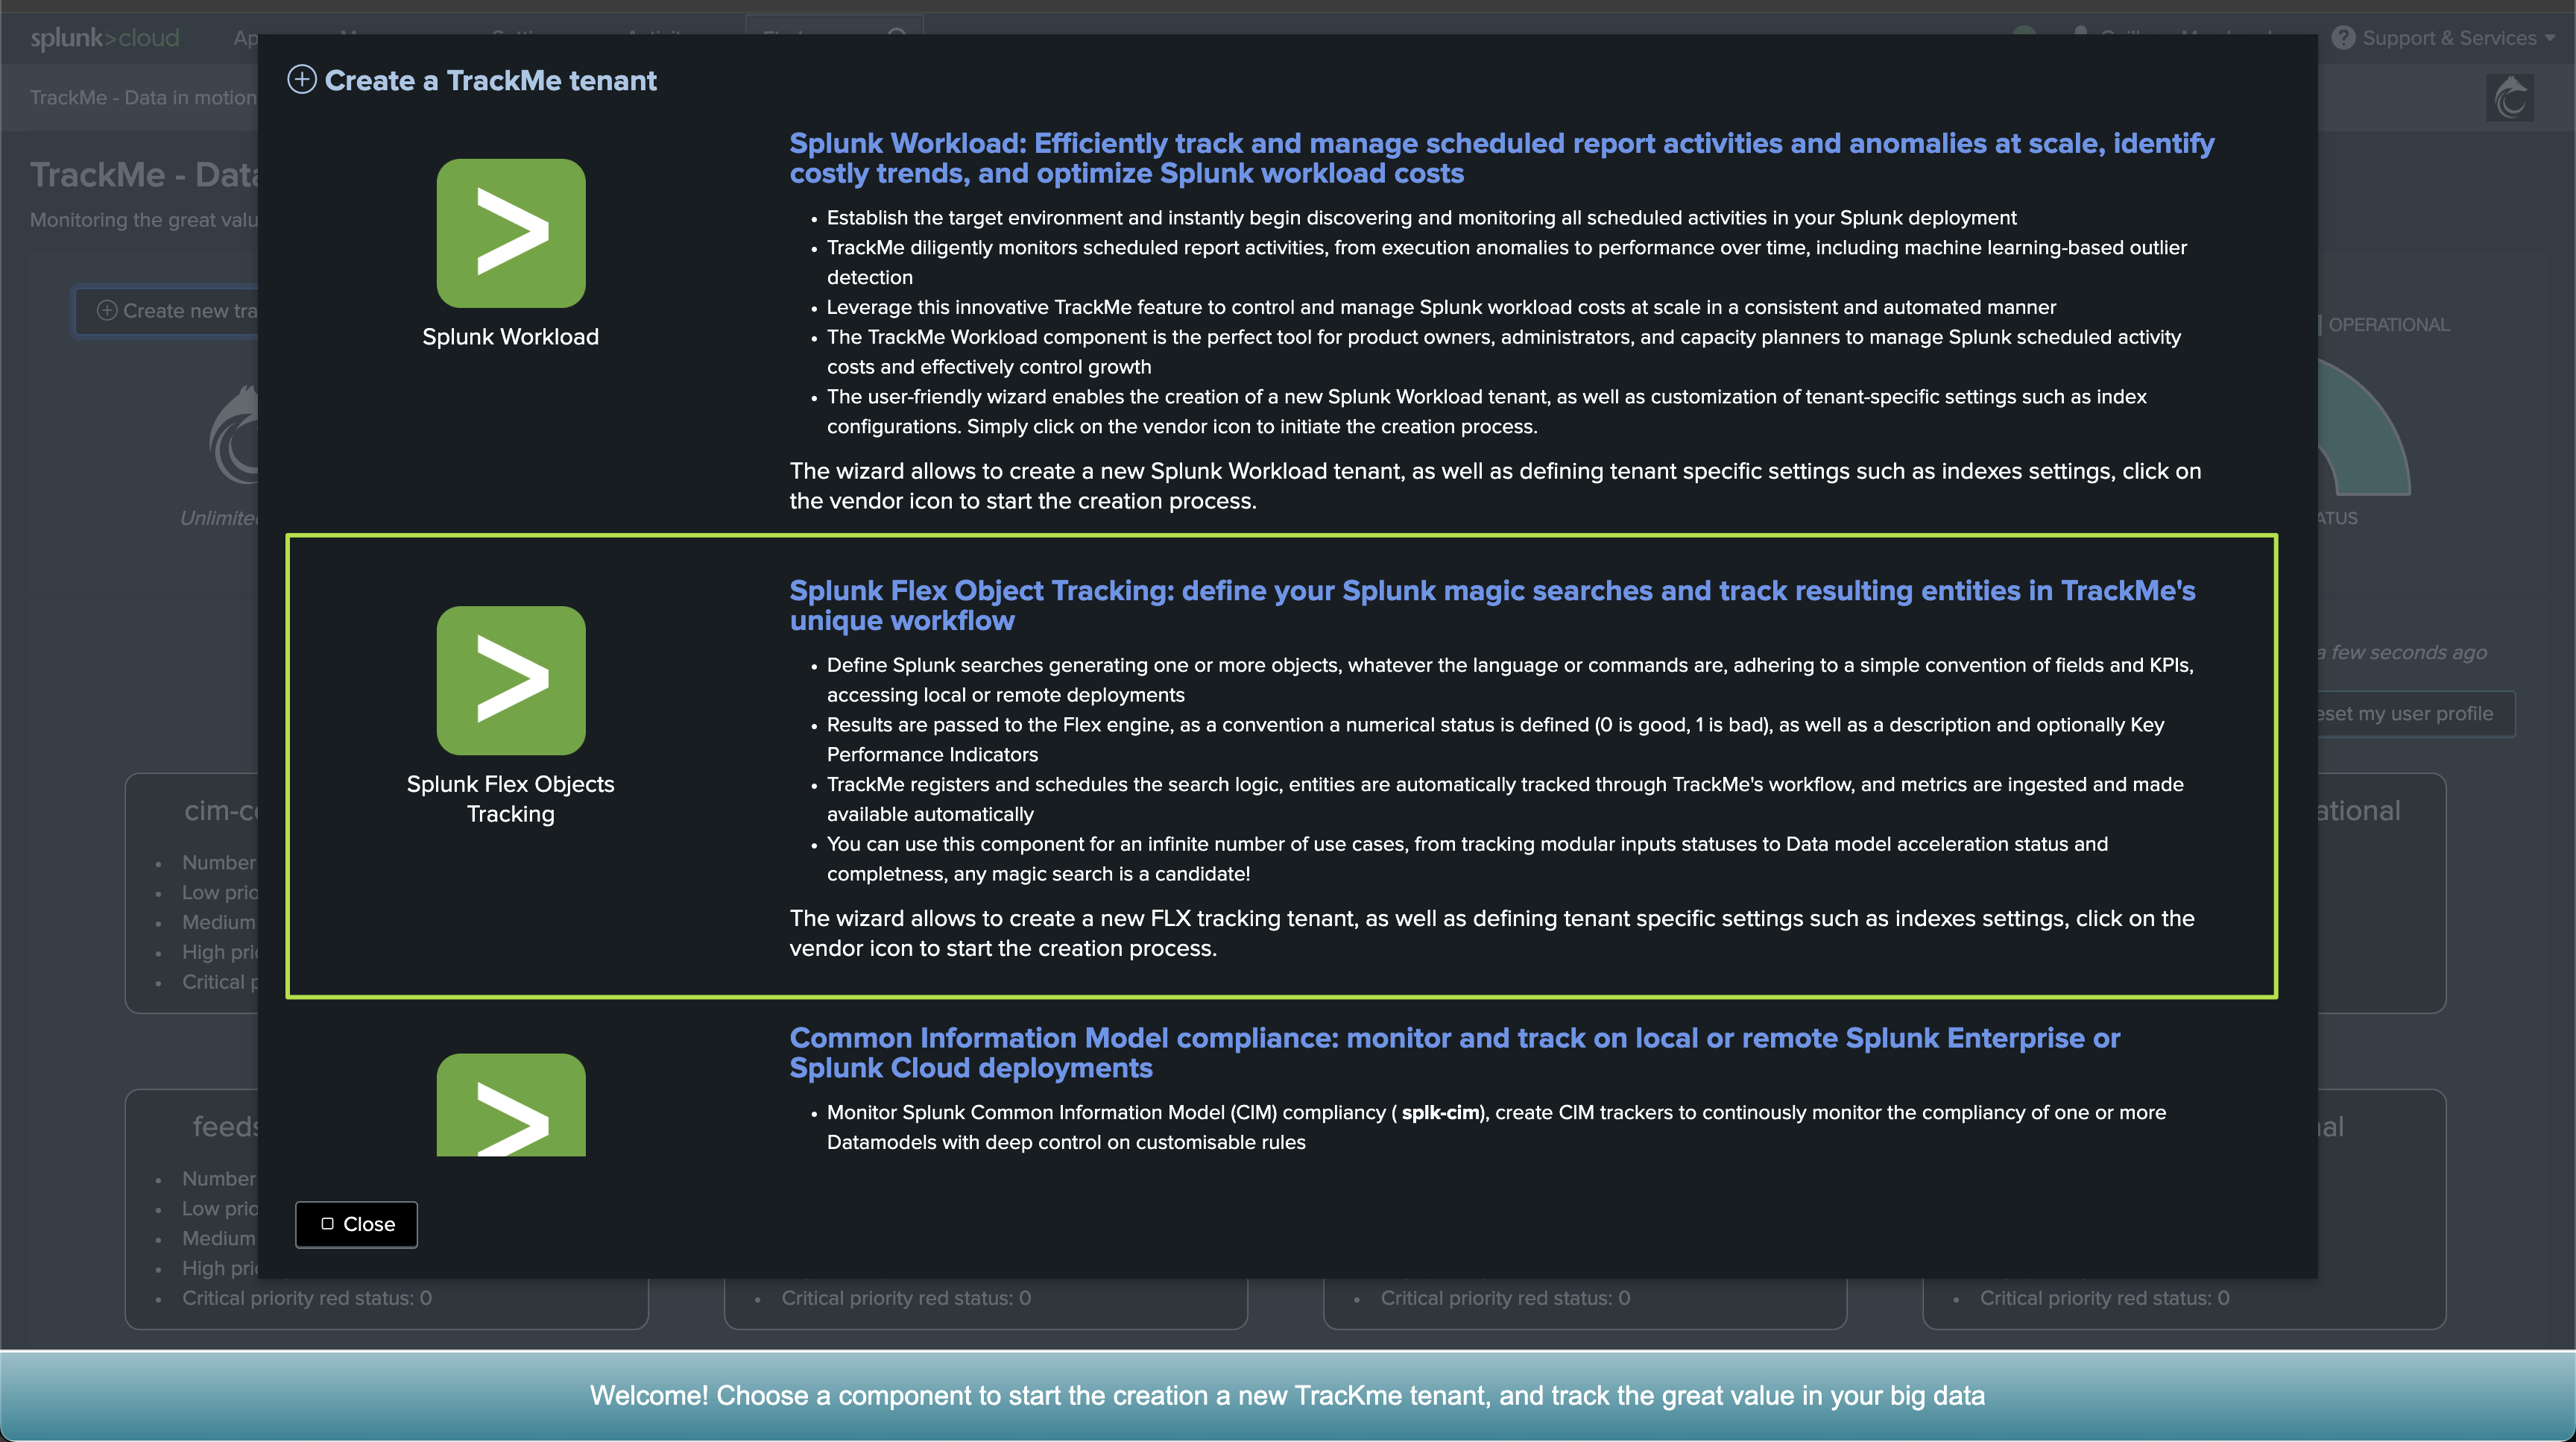The width and height of the screenshot is (2576, 1442).
Task: Click the Splunk Flex Objects Tracking label
Action: click(510, 798)
